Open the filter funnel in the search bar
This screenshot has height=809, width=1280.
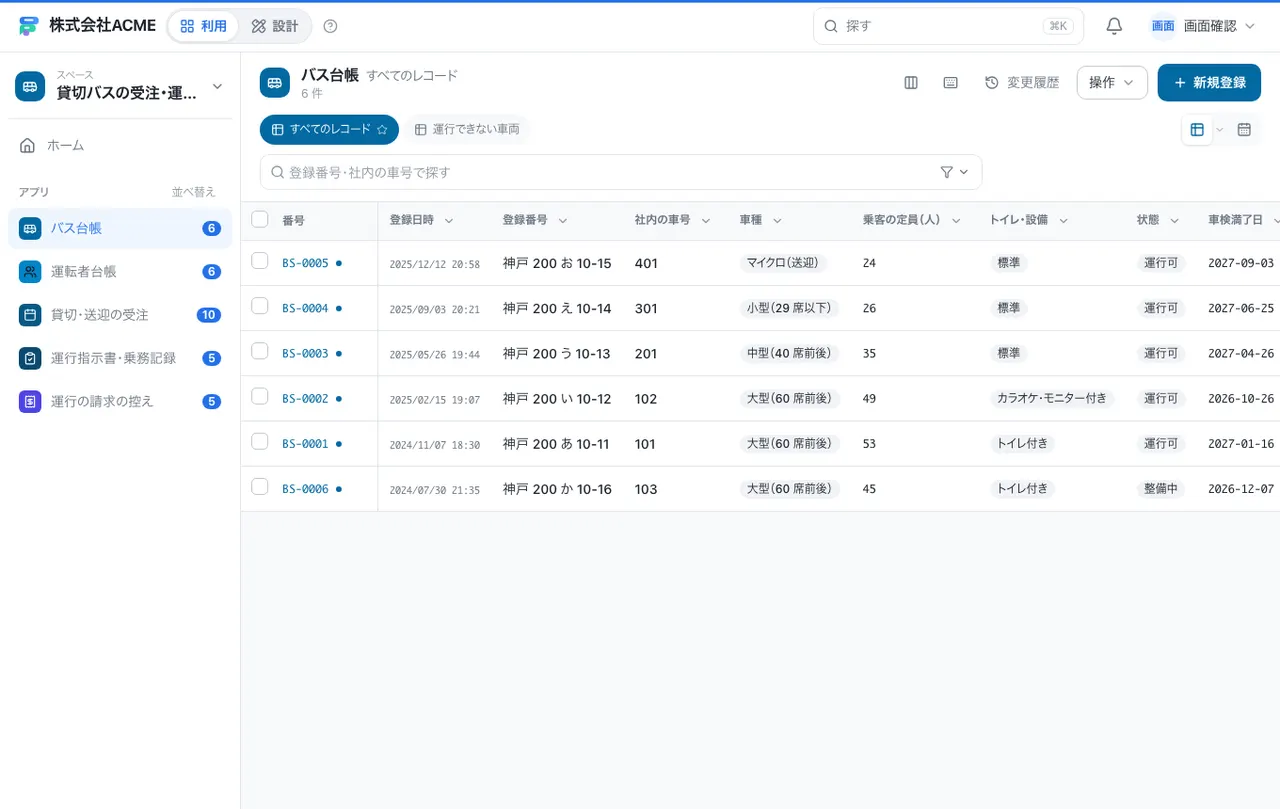point(954,172)
